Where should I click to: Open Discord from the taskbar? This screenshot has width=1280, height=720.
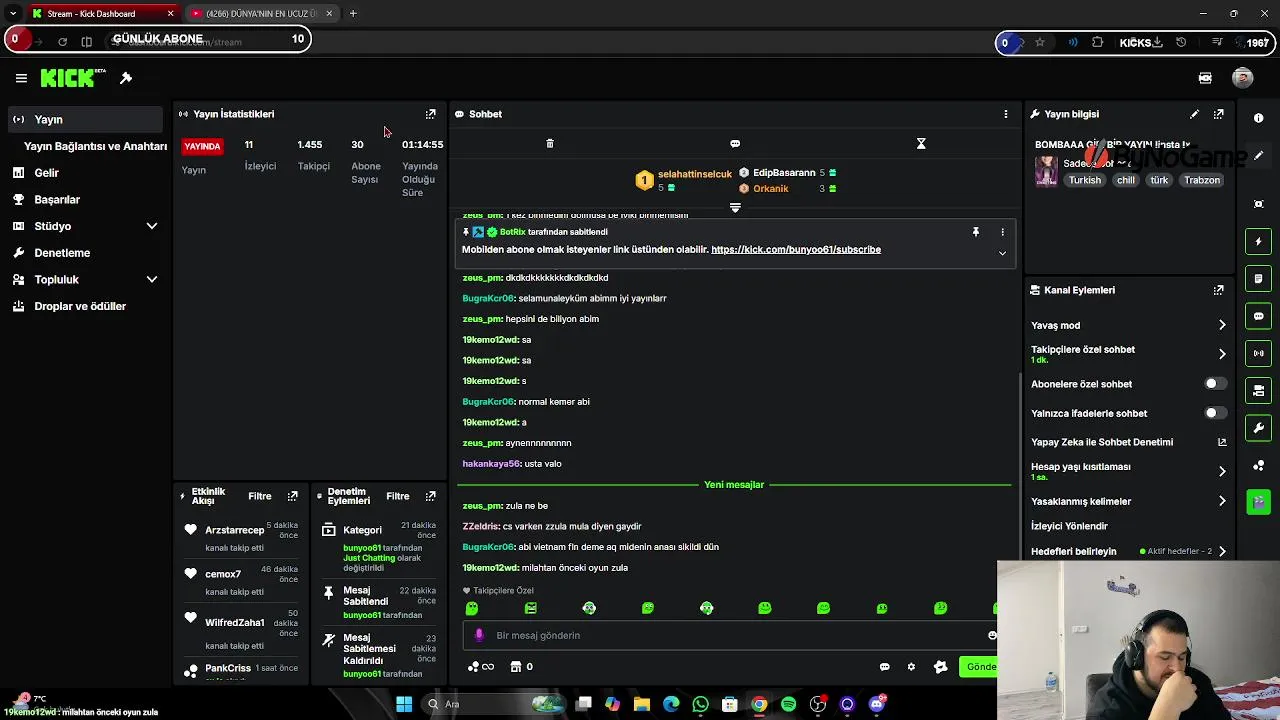point(877,704)
